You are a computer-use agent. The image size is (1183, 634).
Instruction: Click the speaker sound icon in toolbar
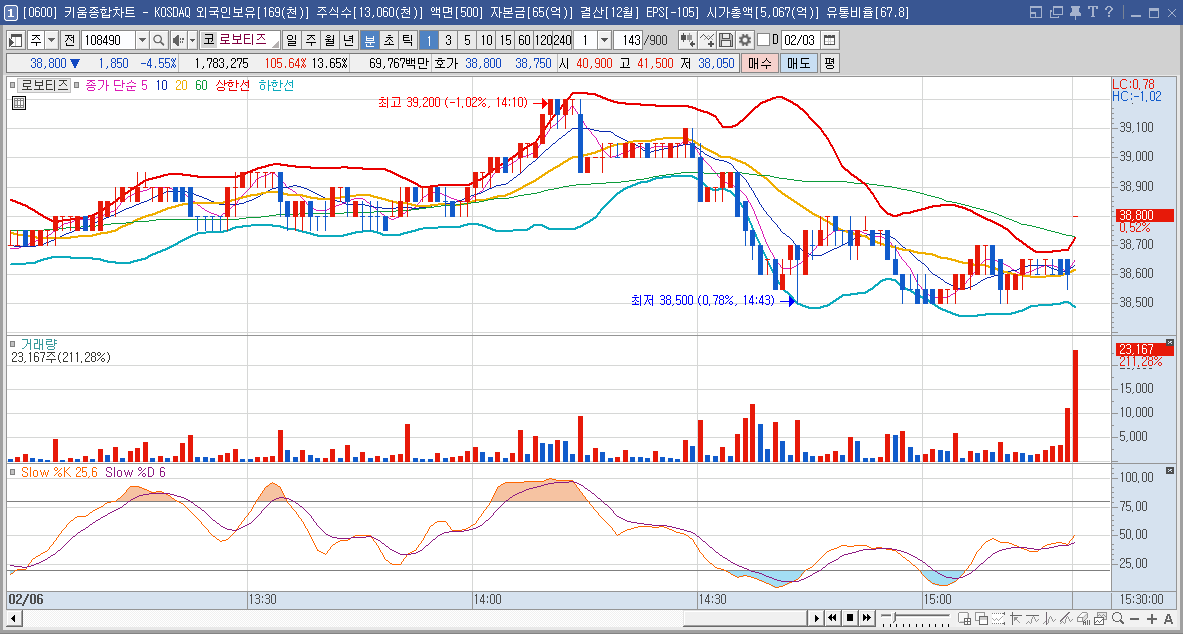pyautogui.click(x=177, y=40)
